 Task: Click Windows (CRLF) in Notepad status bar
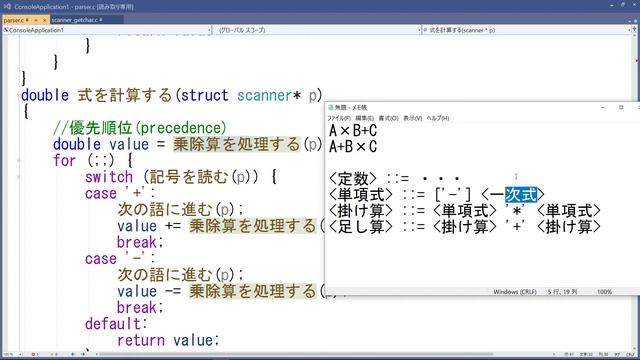click(x=514, y=292)
